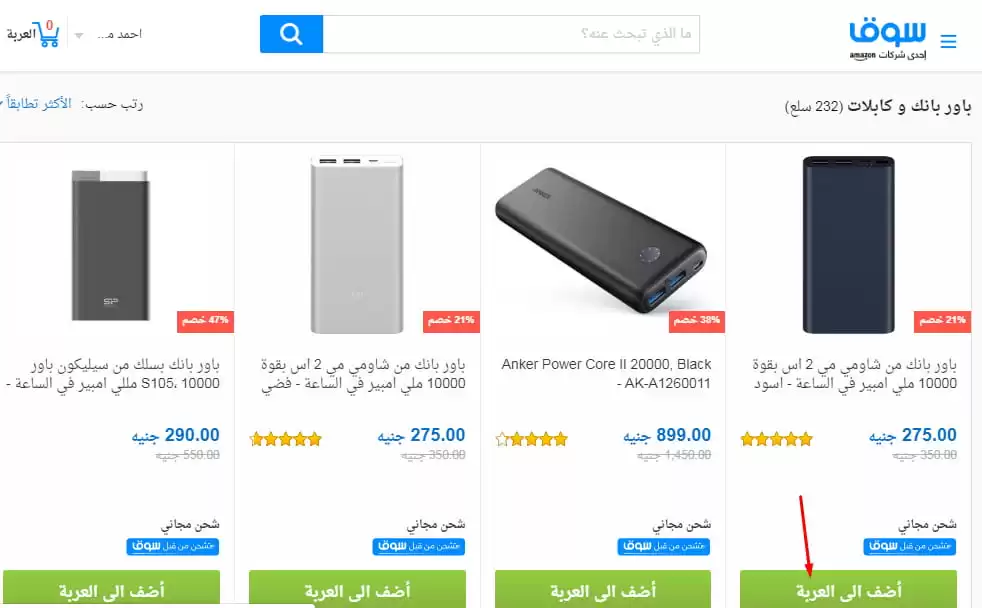Add the Anker Power Core to the cart
982x608 pixels.
pos(603,590)
